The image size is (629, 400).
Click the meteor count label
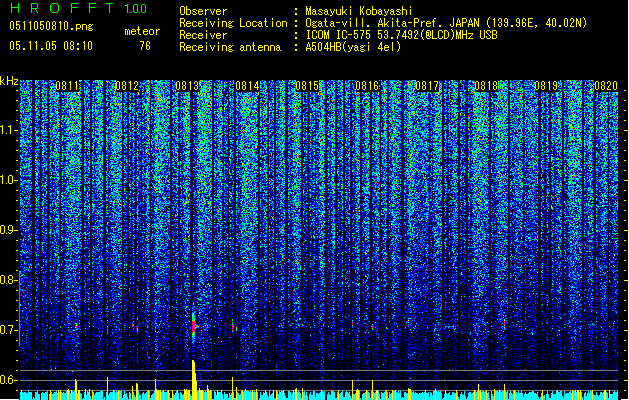[142, 31]
